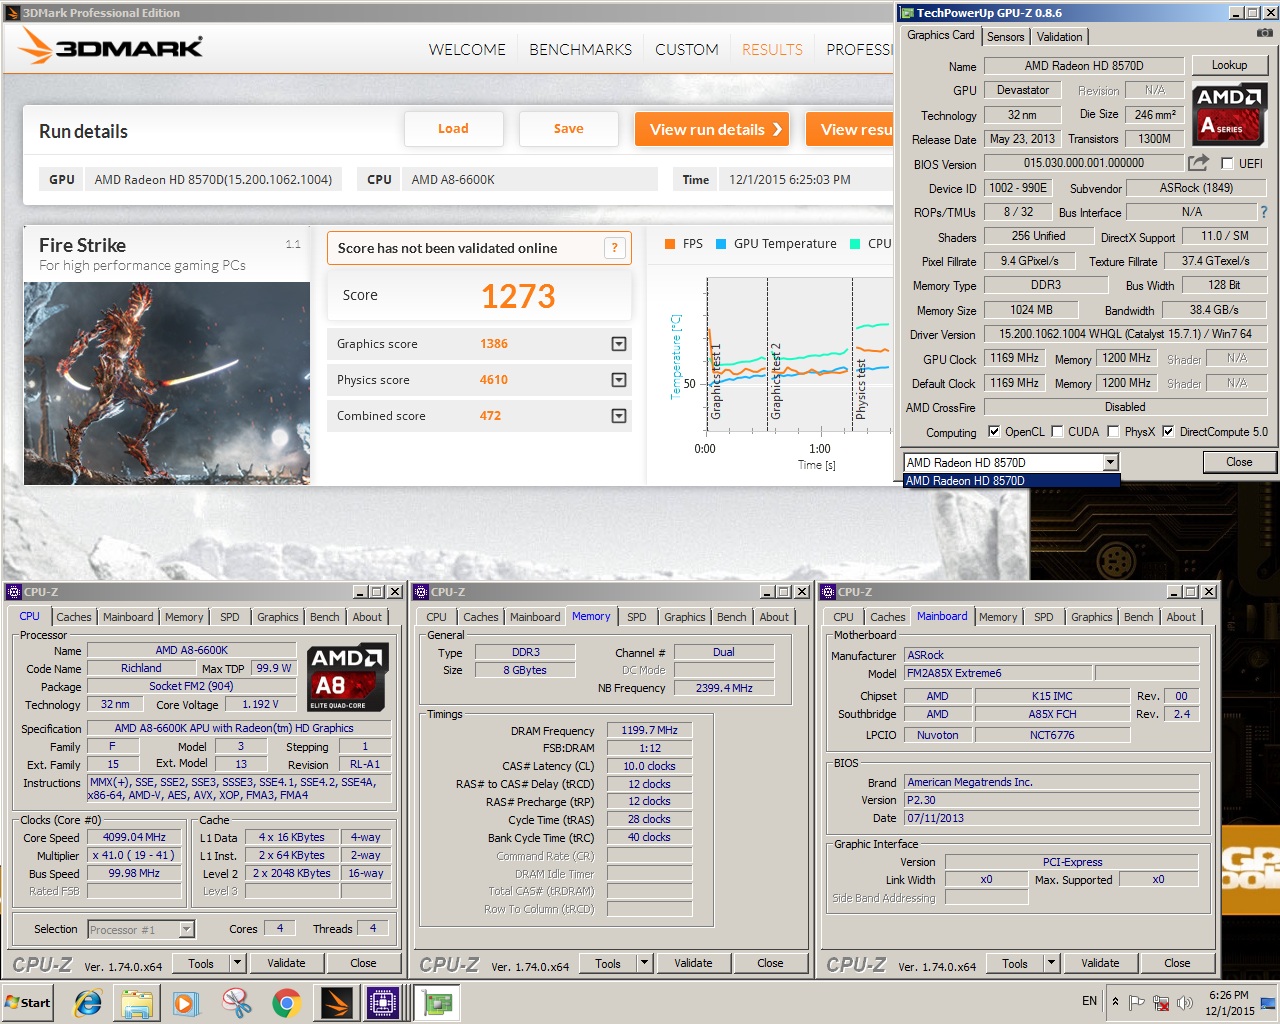Click the BIOS export arrow icon in GPU-Z
1280x1024 pixels.
[1198, 162]
